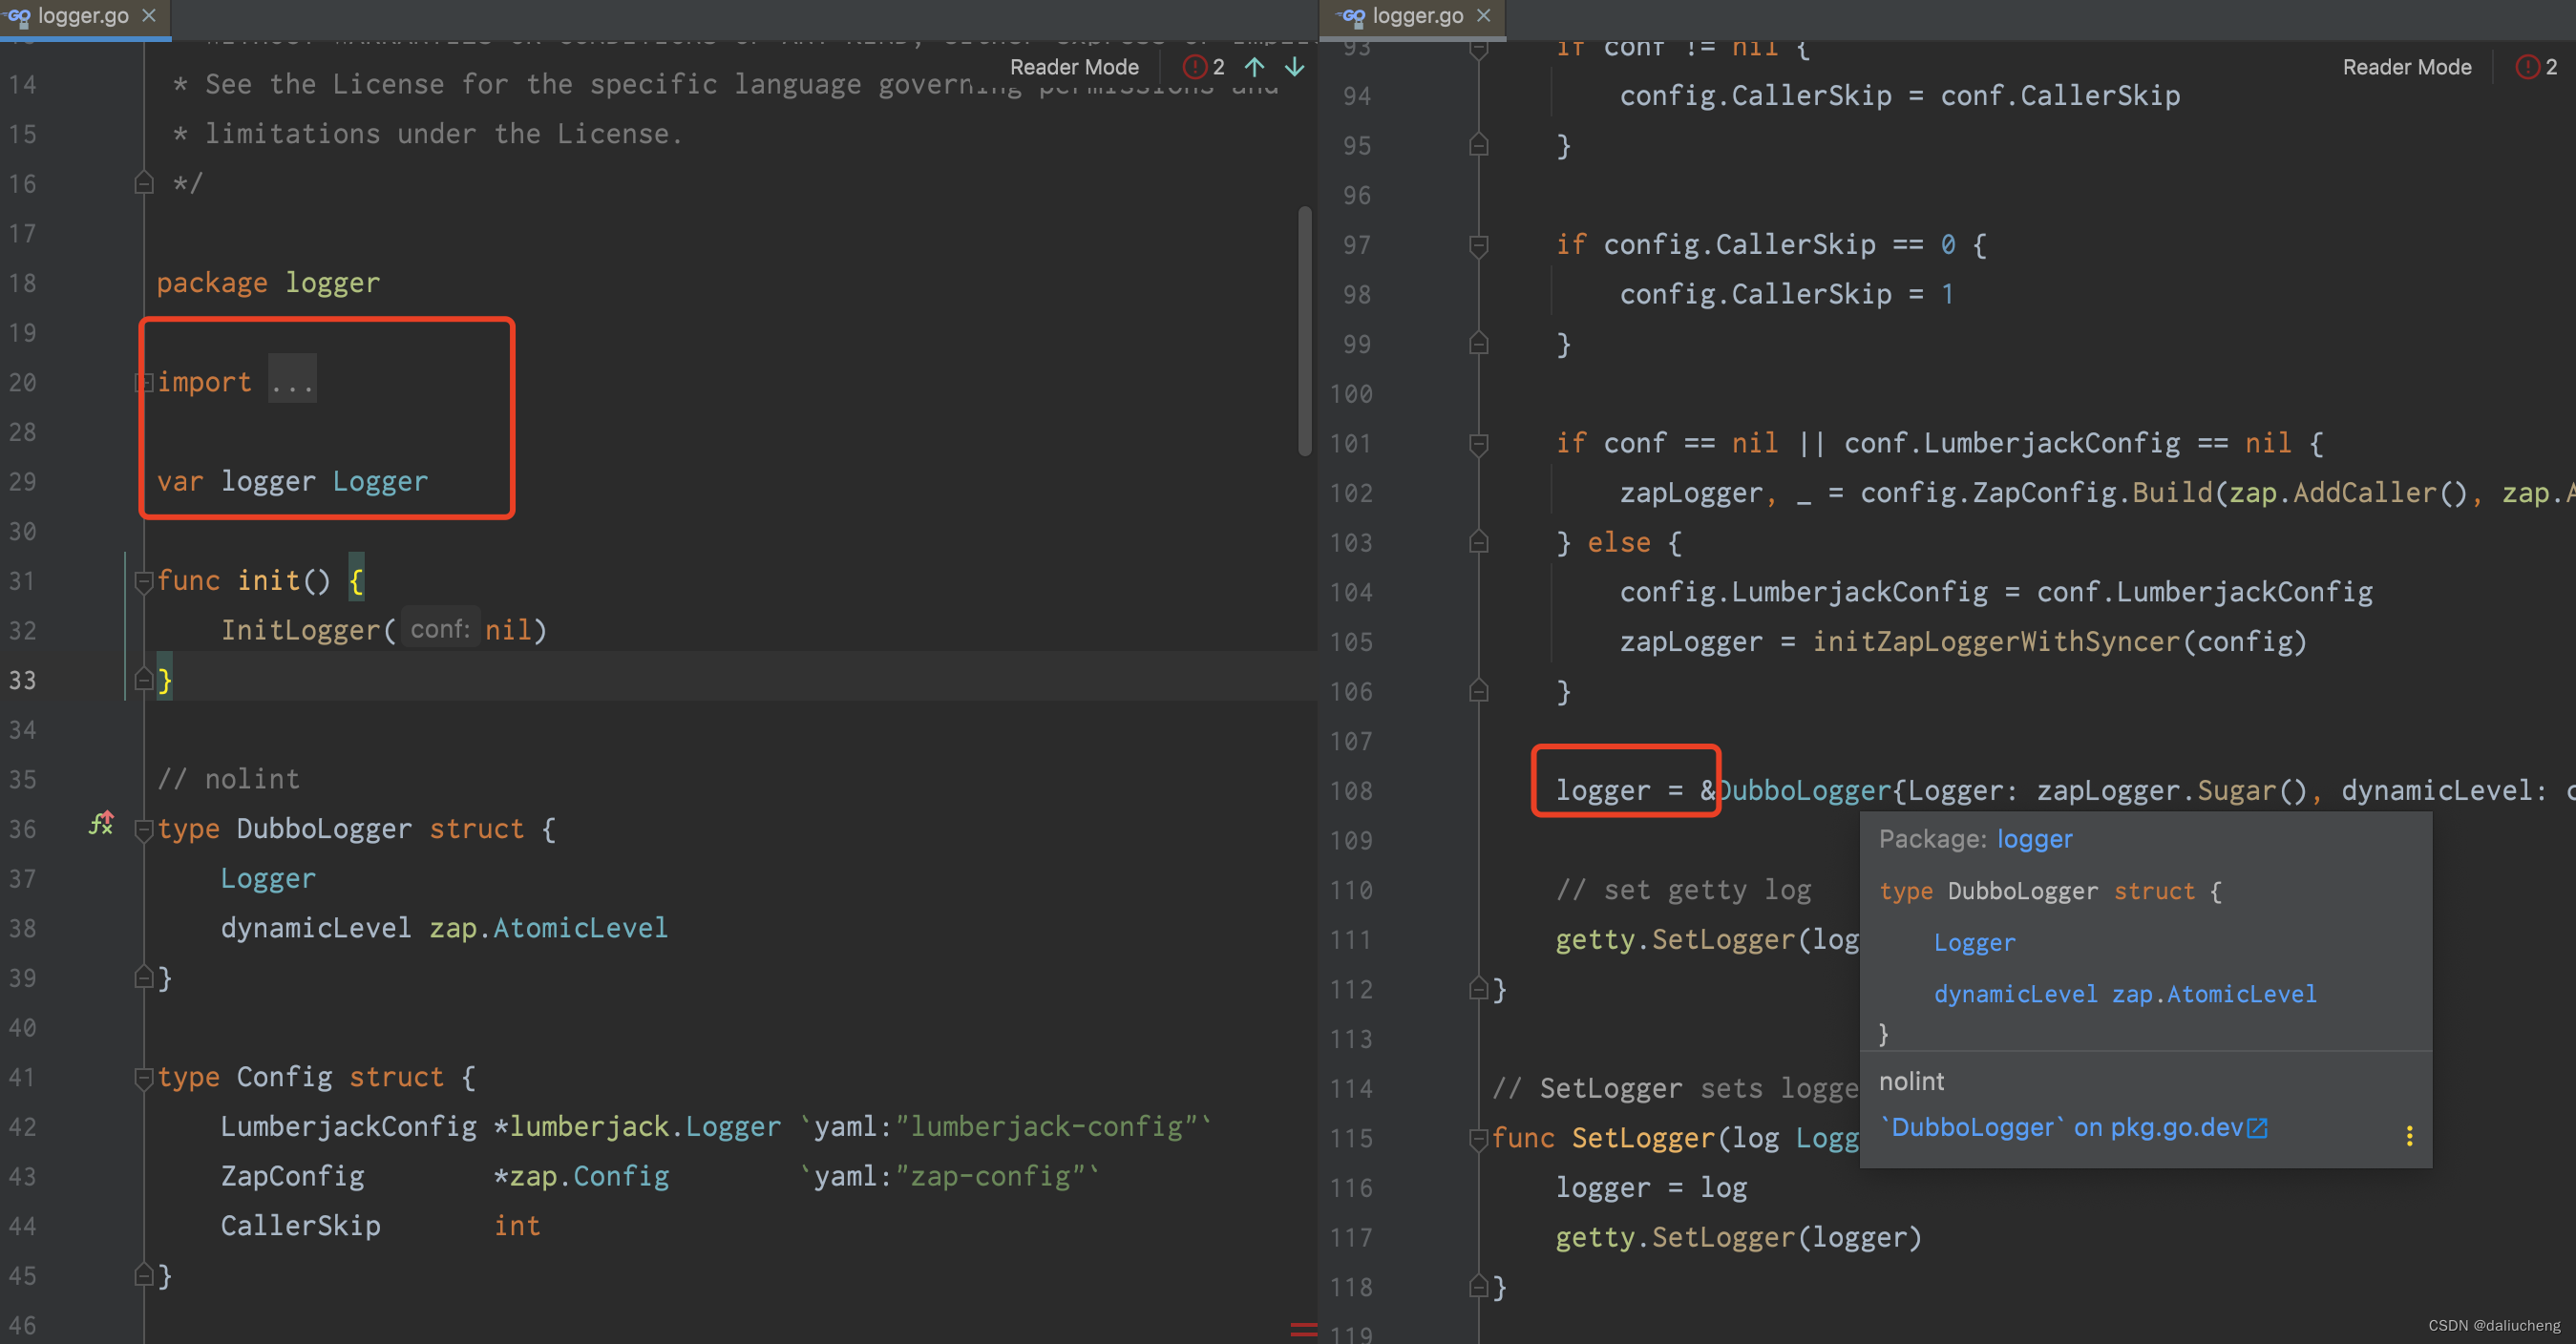
Task: Click fold marker at comment end line 16
Action: 144,183
